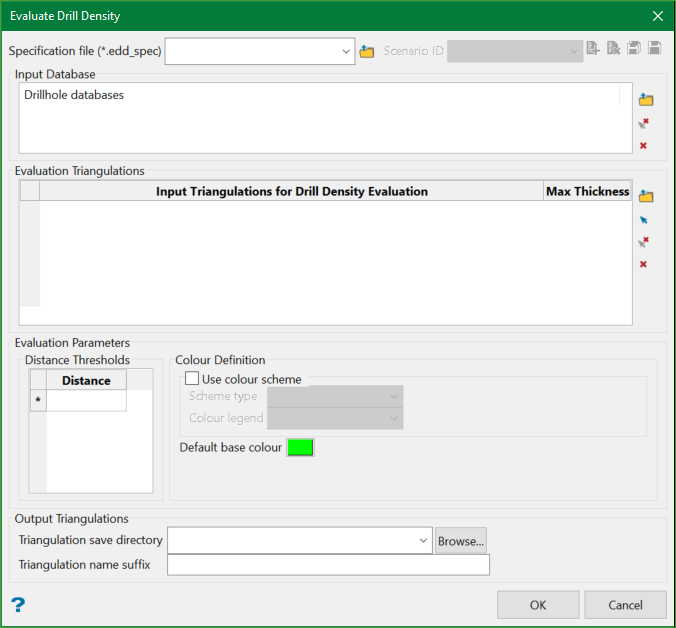676x628 pixels.
Task: Enable the Use colour scheme checkbox
Action: [x=192, y=380]
